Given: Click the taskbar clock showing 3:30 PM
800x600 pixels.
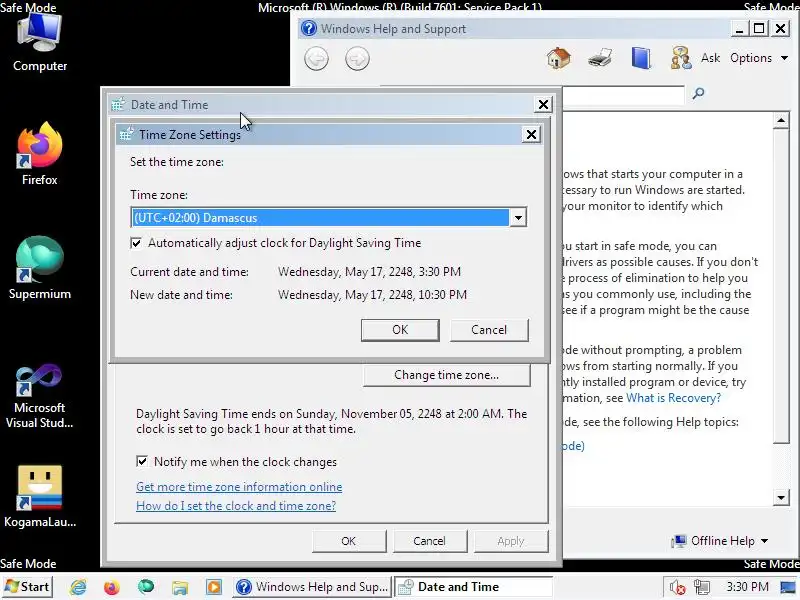Looking at the screenshot, I should pyautogui.click(x=747, y=587).
